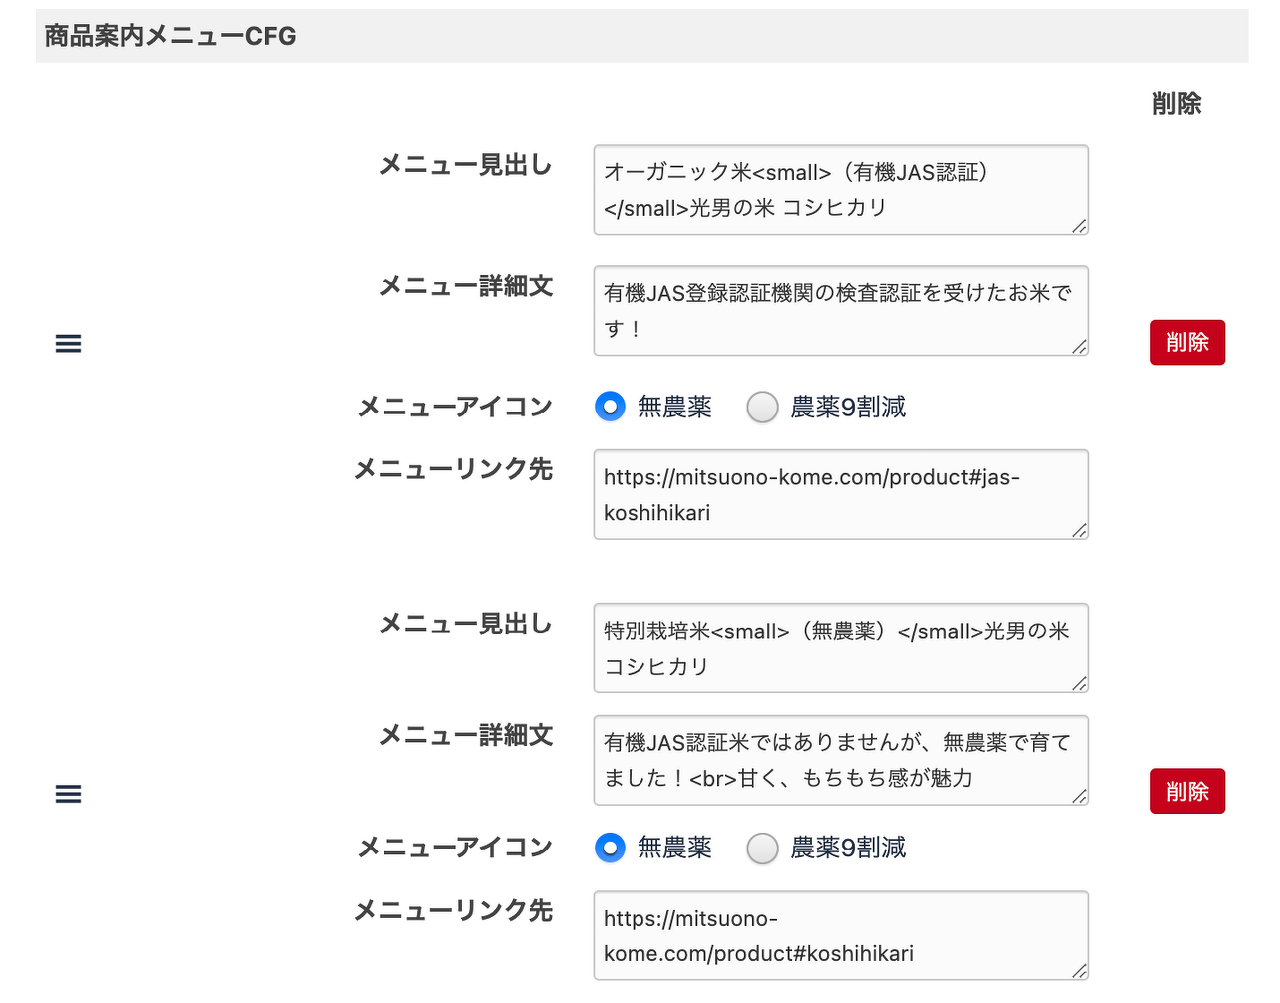The image size is (1280, 1003).
Task: Click the 商品案内メニューCFG section header
Action: click(171, 36)
